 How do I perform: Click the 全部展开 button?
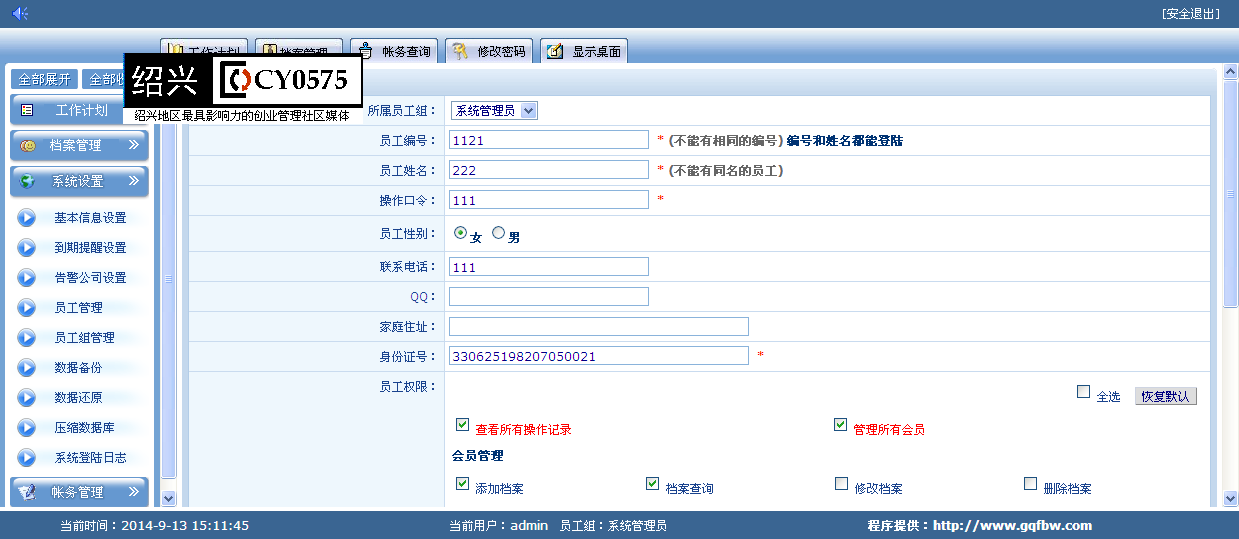click(45, 79)
